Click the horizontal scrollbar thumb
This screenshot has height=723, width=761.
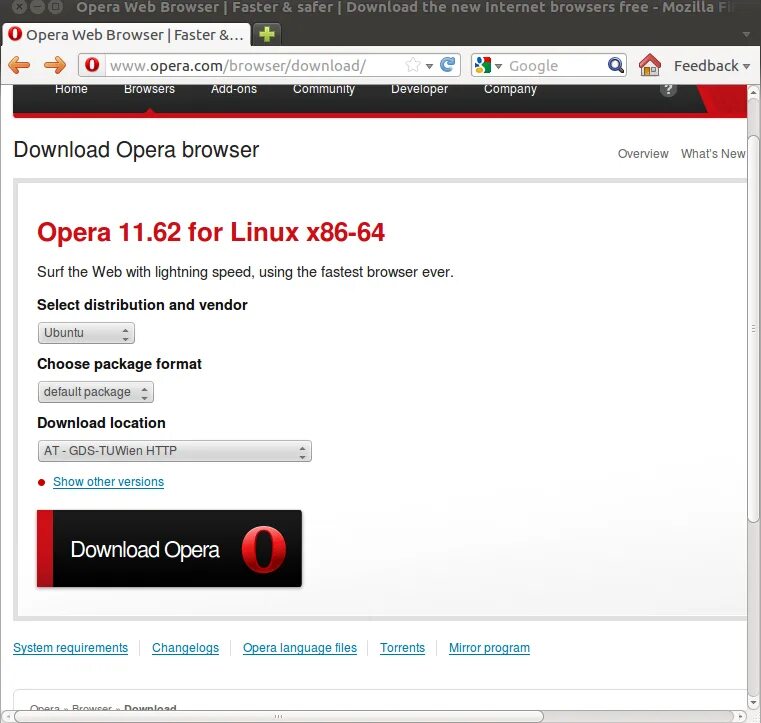pos(279,716)
